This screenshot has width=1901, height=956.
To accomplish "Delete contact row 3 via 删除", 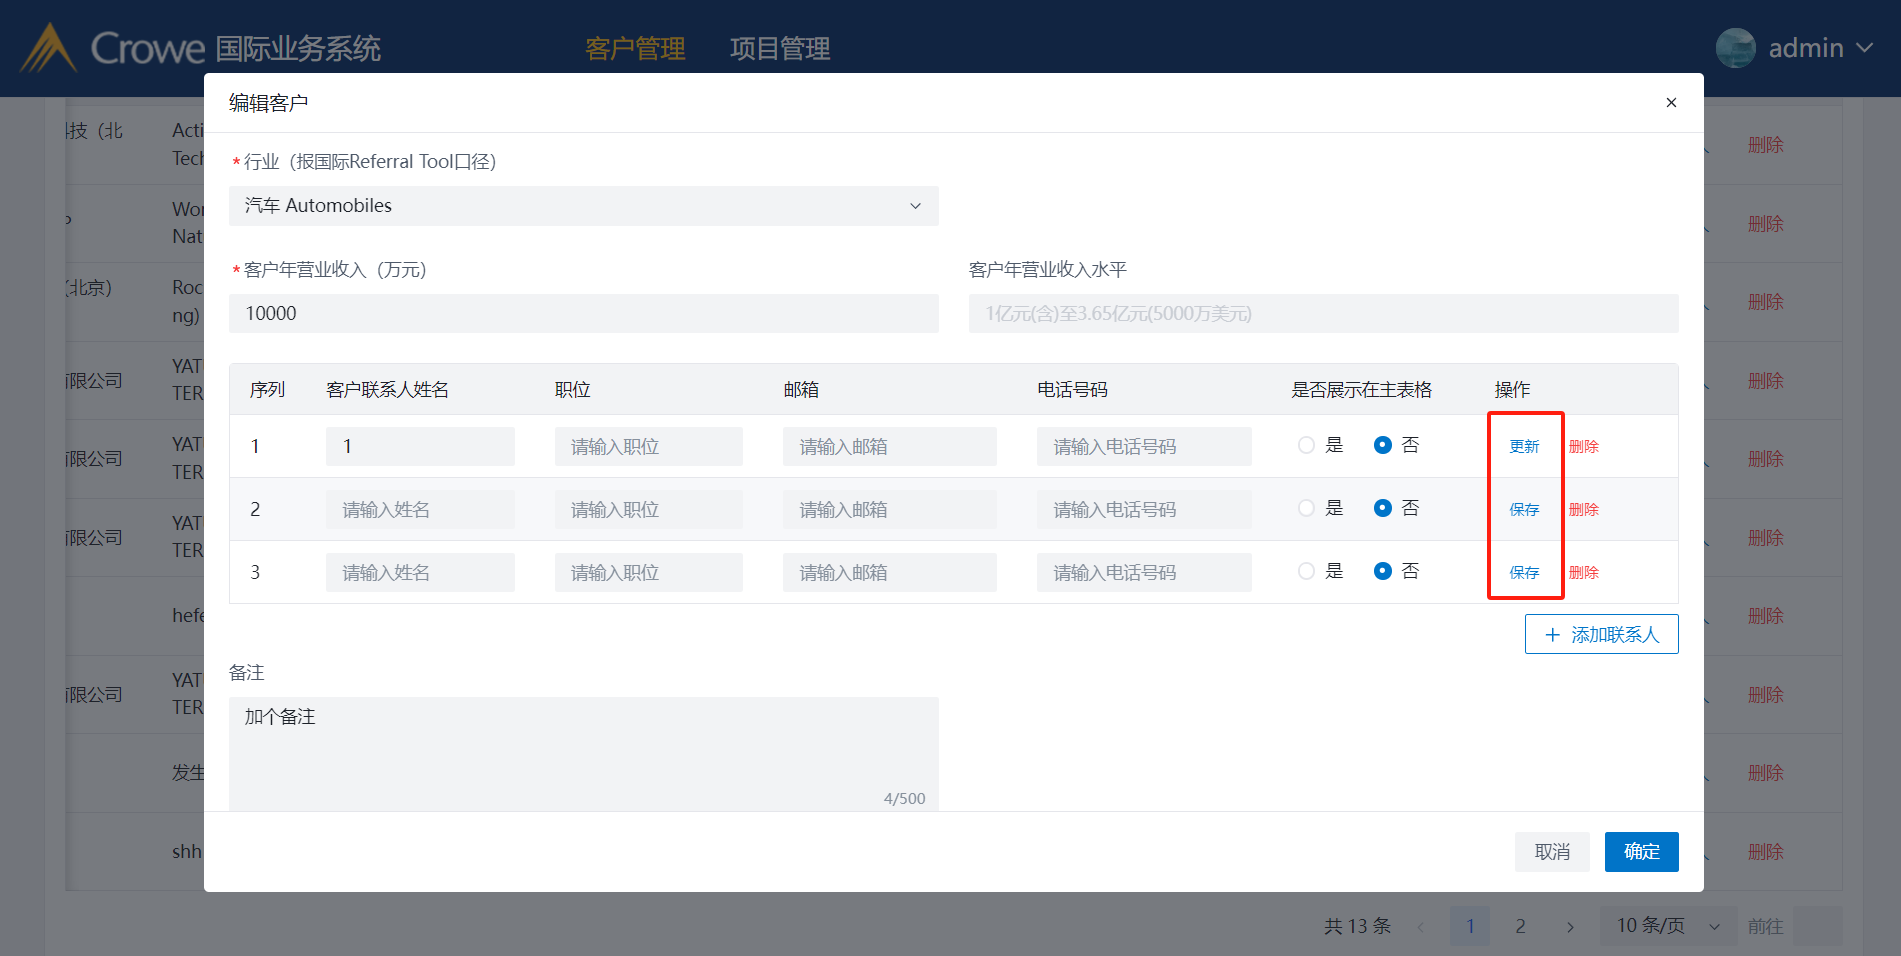I will pos(1583,572).
